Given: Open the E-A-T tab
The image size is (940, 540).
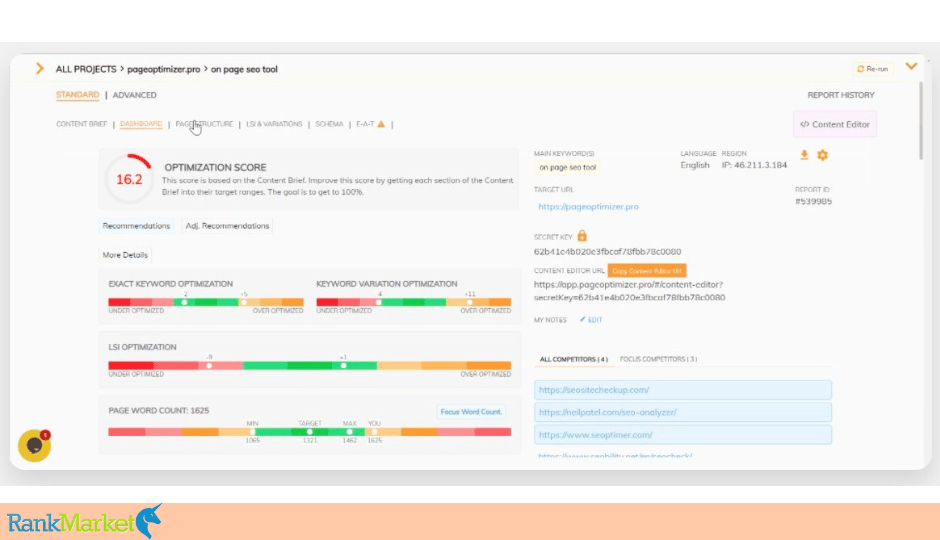Looking at the screenshot, I should coord(365,124).
